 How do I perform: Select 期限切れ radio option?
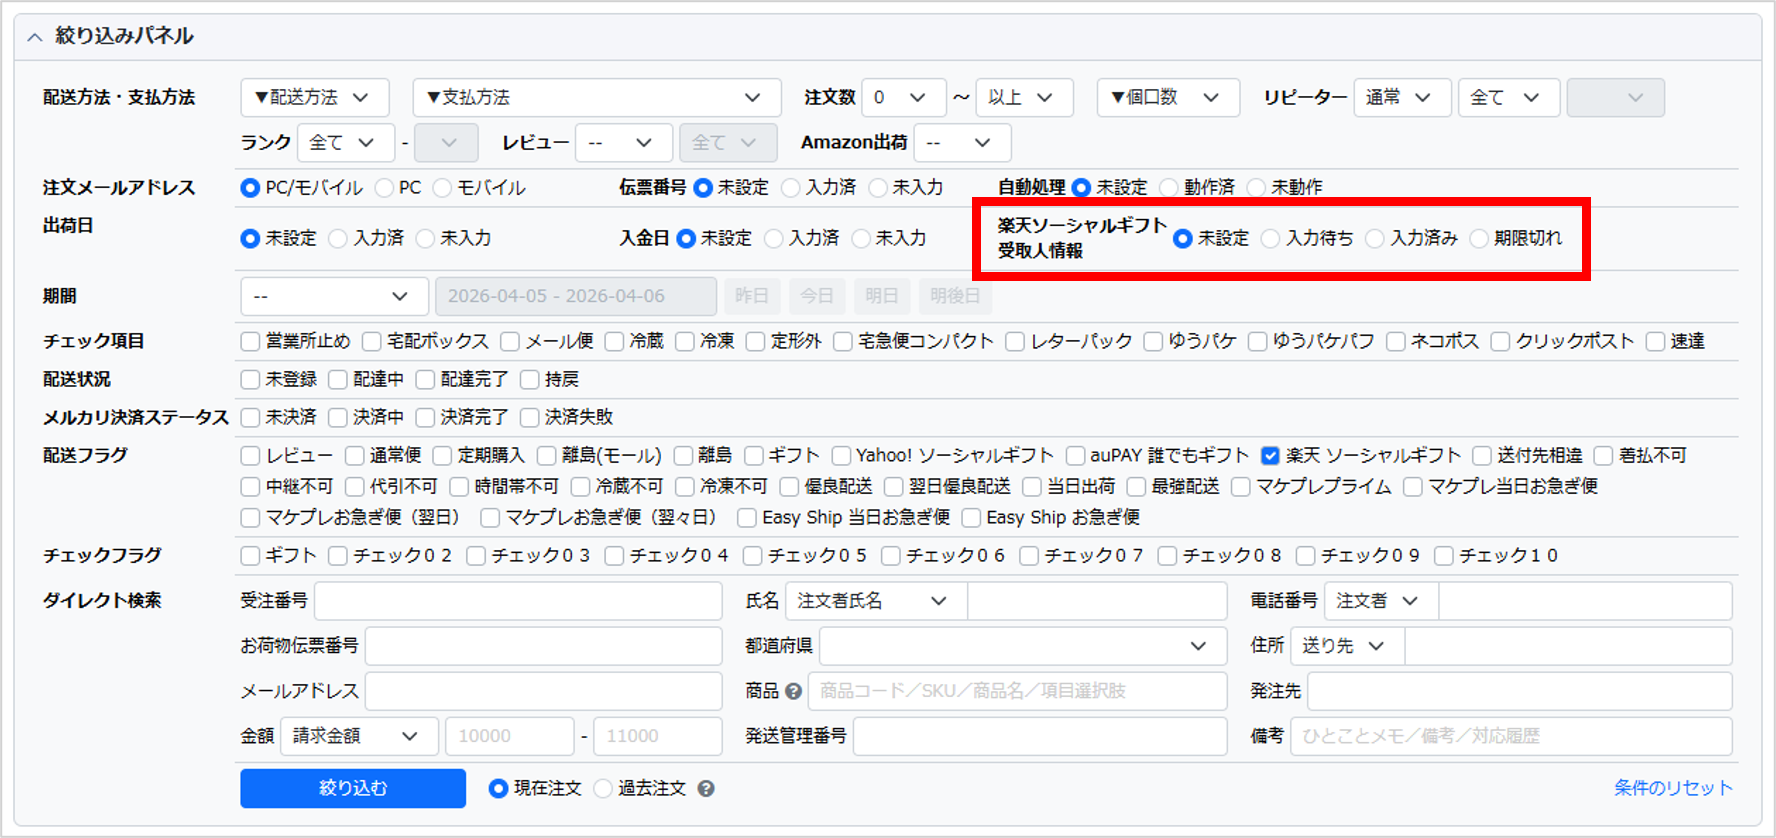point(1479,238)
